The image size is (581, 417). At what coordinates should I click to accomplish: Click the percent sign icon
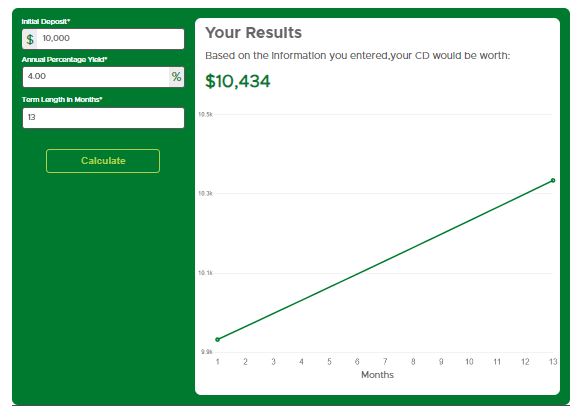[x=176, y=77]
